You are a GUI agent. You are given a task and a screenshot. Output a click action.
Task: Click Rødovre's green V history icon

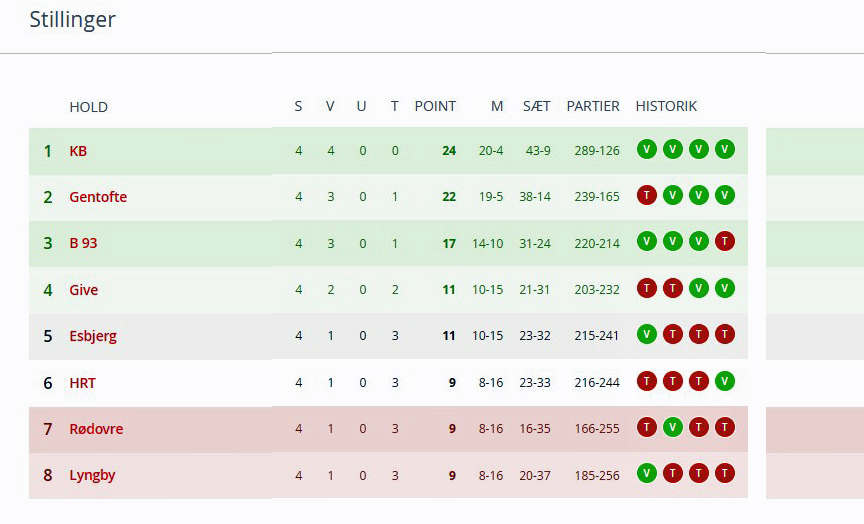[673, 428]
